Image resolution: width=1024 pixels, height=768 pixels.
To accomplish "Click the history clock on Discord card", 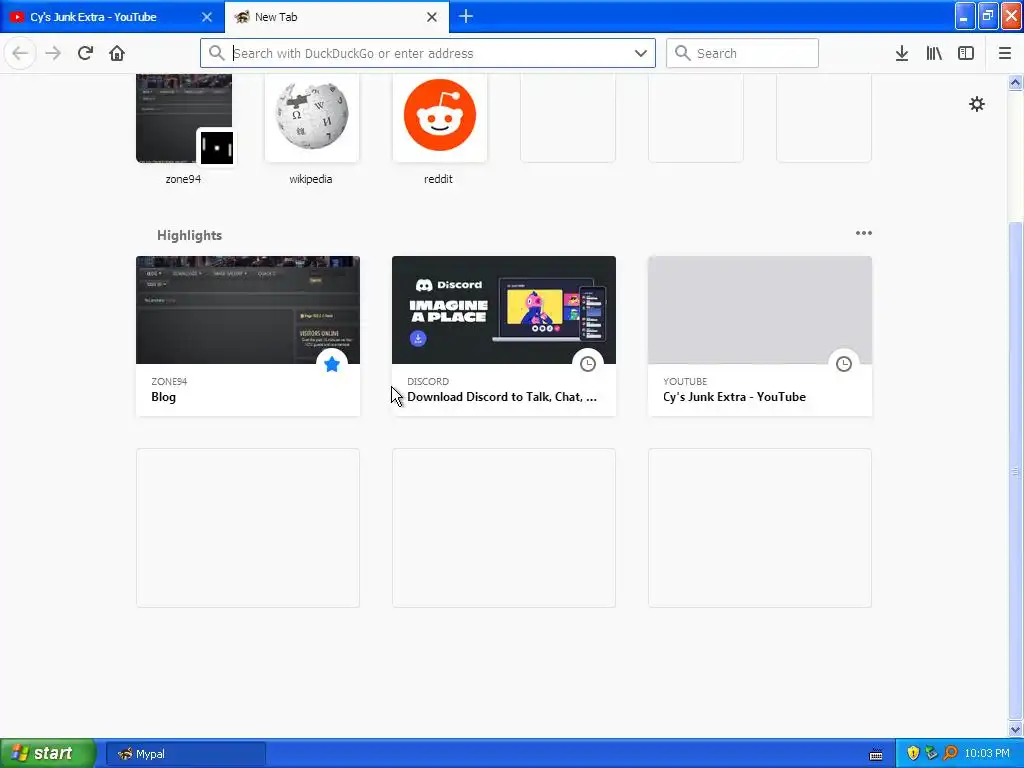I will tap(588, 364).
